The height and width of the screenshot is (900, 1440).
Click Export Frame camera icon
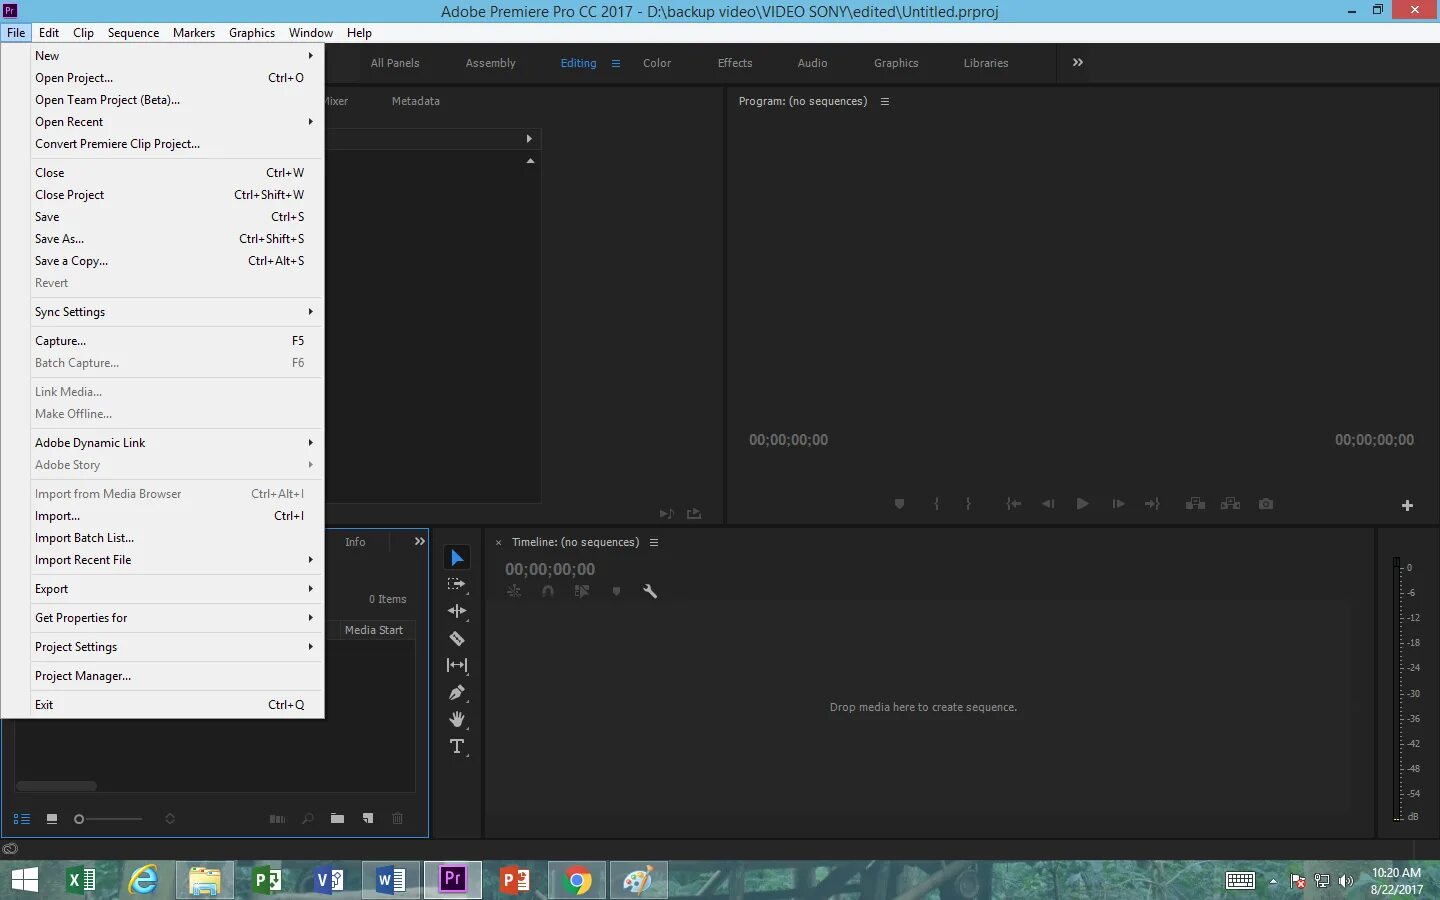1266,504
